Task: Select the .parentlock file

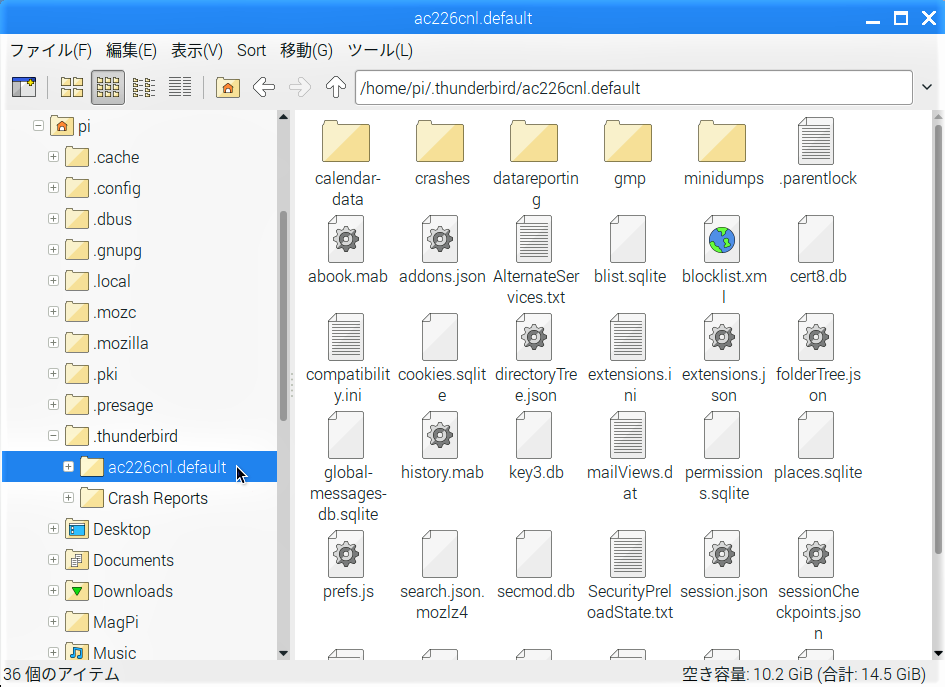Action: tap(817, 152)
